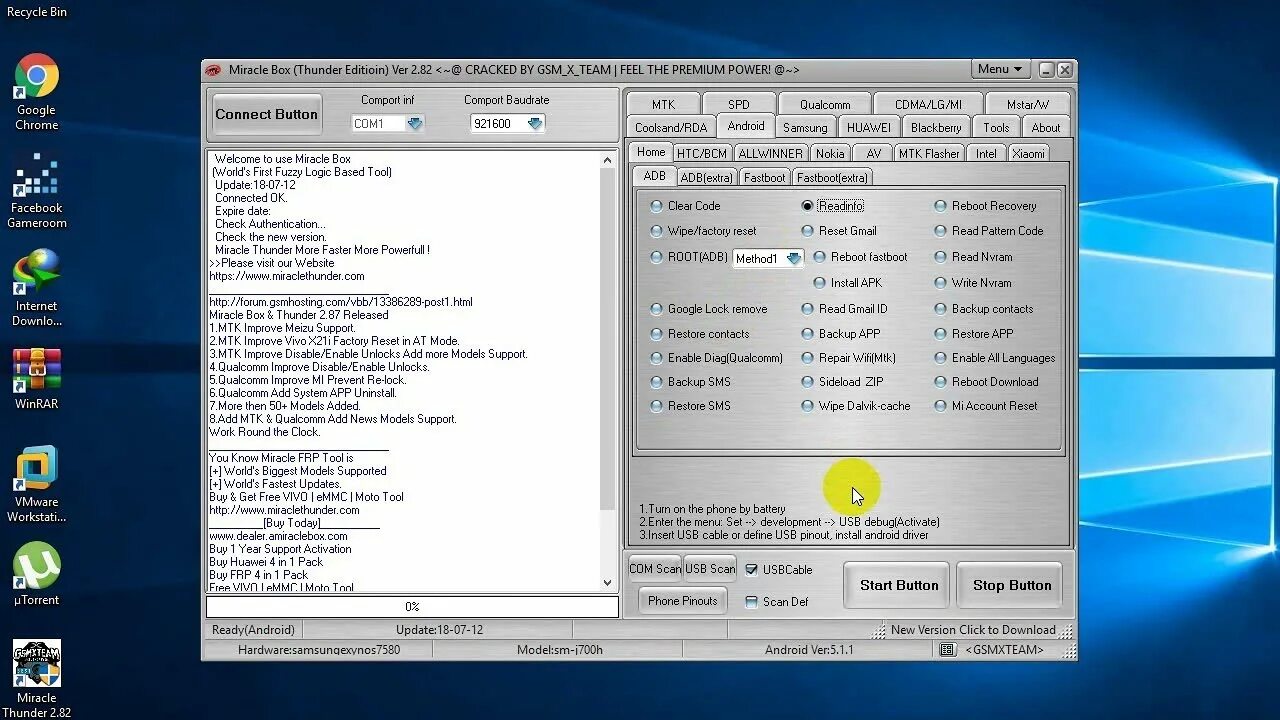
Task: Select Google Lock remove option
Action: pyautogui.click(x=709, y=309)
